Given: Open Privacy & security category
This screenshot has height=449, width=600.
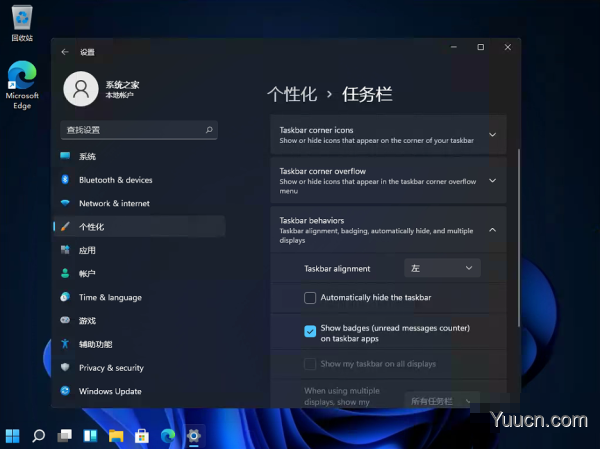Looking at the screenshot, I should [x=139, y=367].
